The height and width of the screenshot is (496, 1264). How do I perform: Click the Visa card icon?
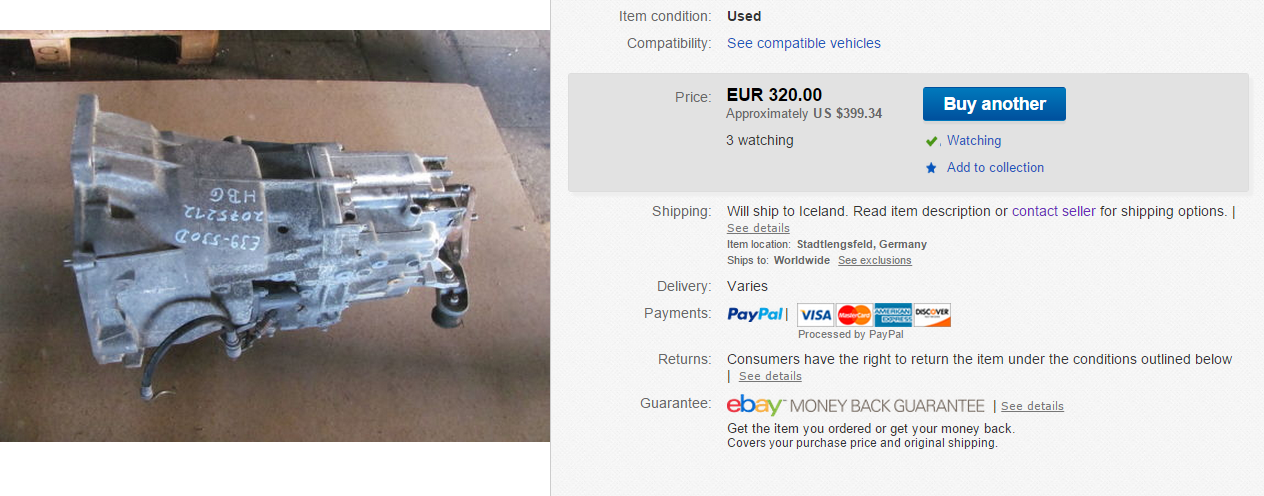pos(815,315)
